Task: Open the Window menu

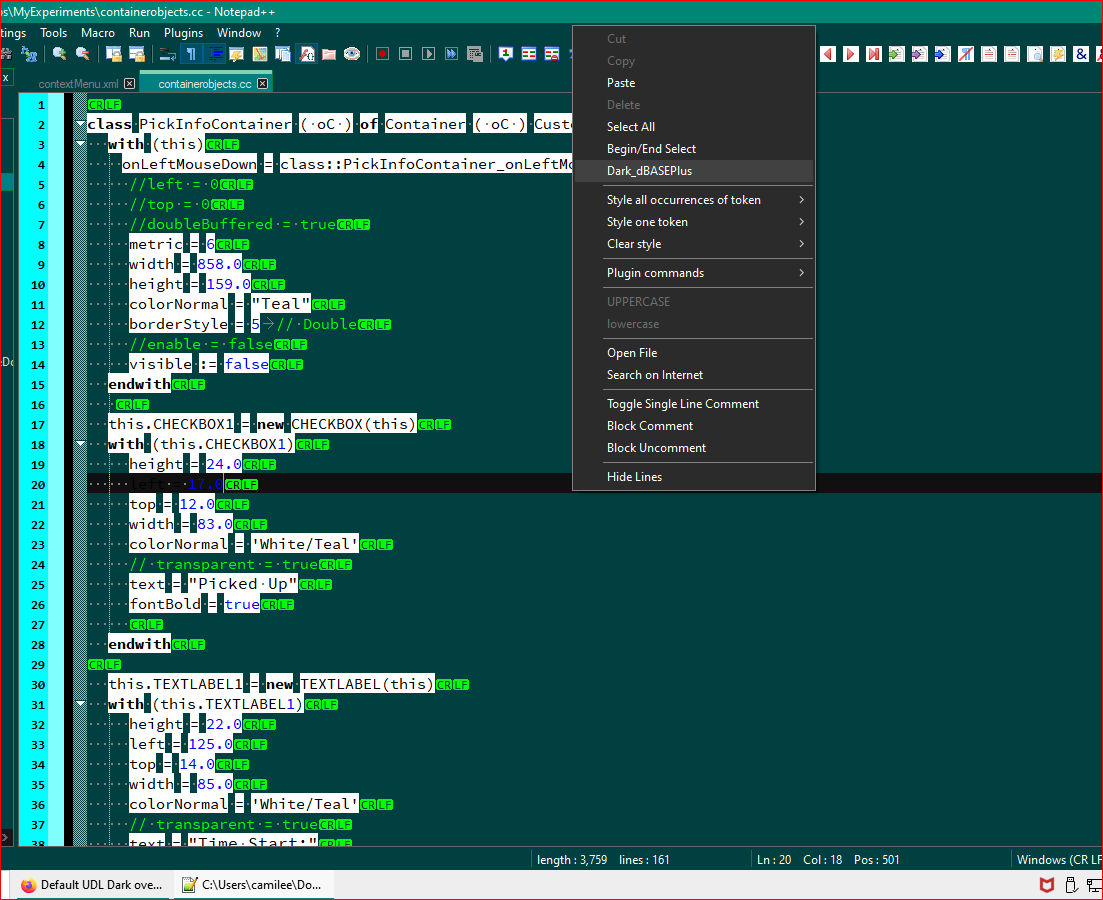Action: point(239,33)
